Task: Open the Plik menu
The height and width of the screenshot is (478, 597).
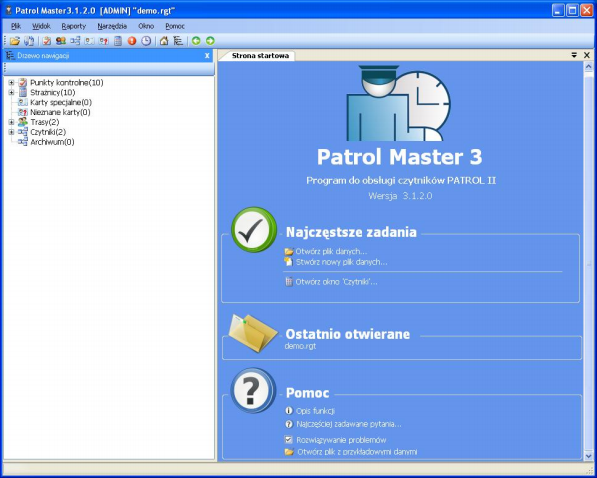Action: coord(16,26)
